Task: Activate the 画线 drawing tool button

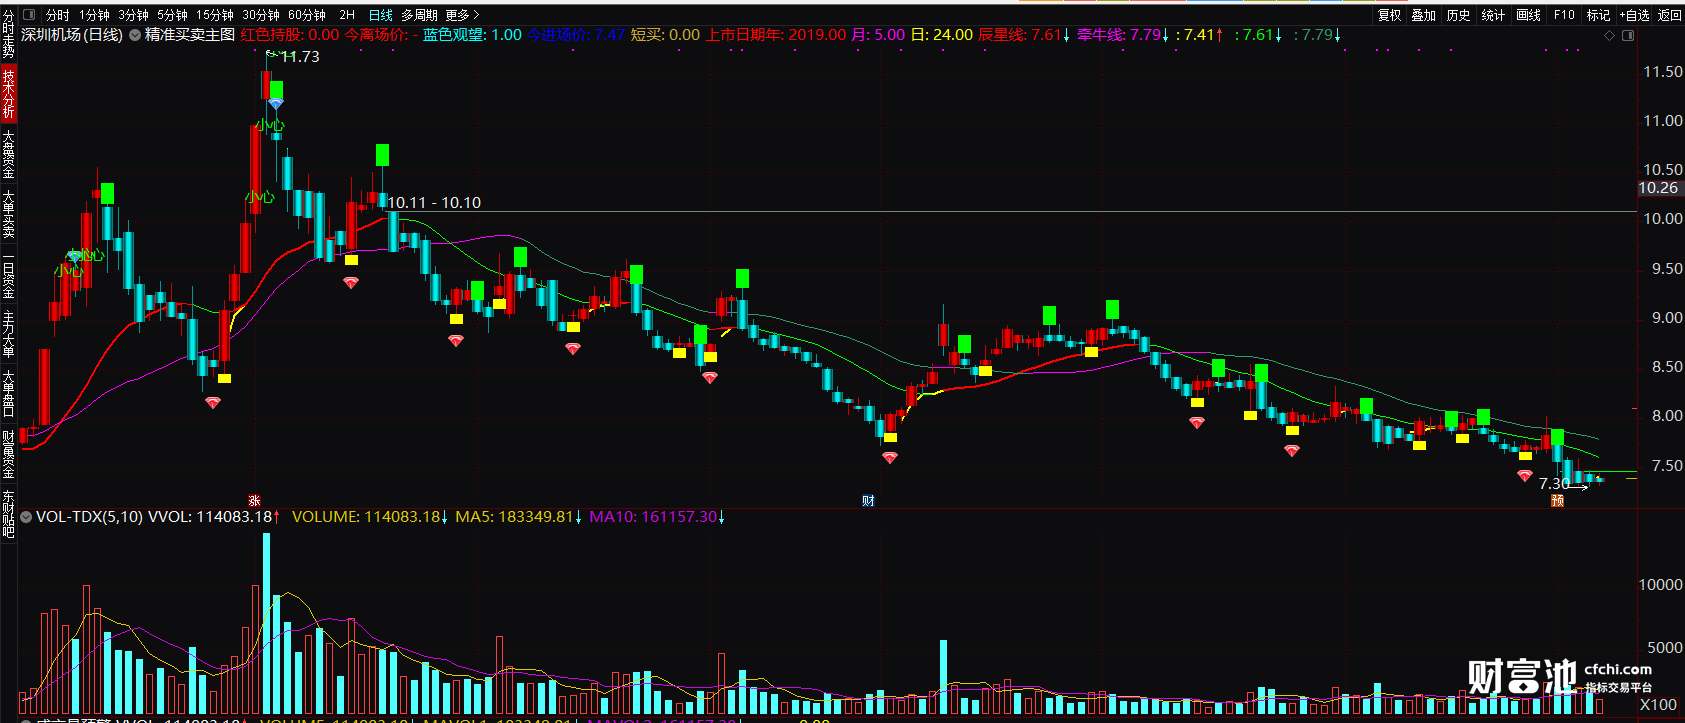Action: 1528,15
